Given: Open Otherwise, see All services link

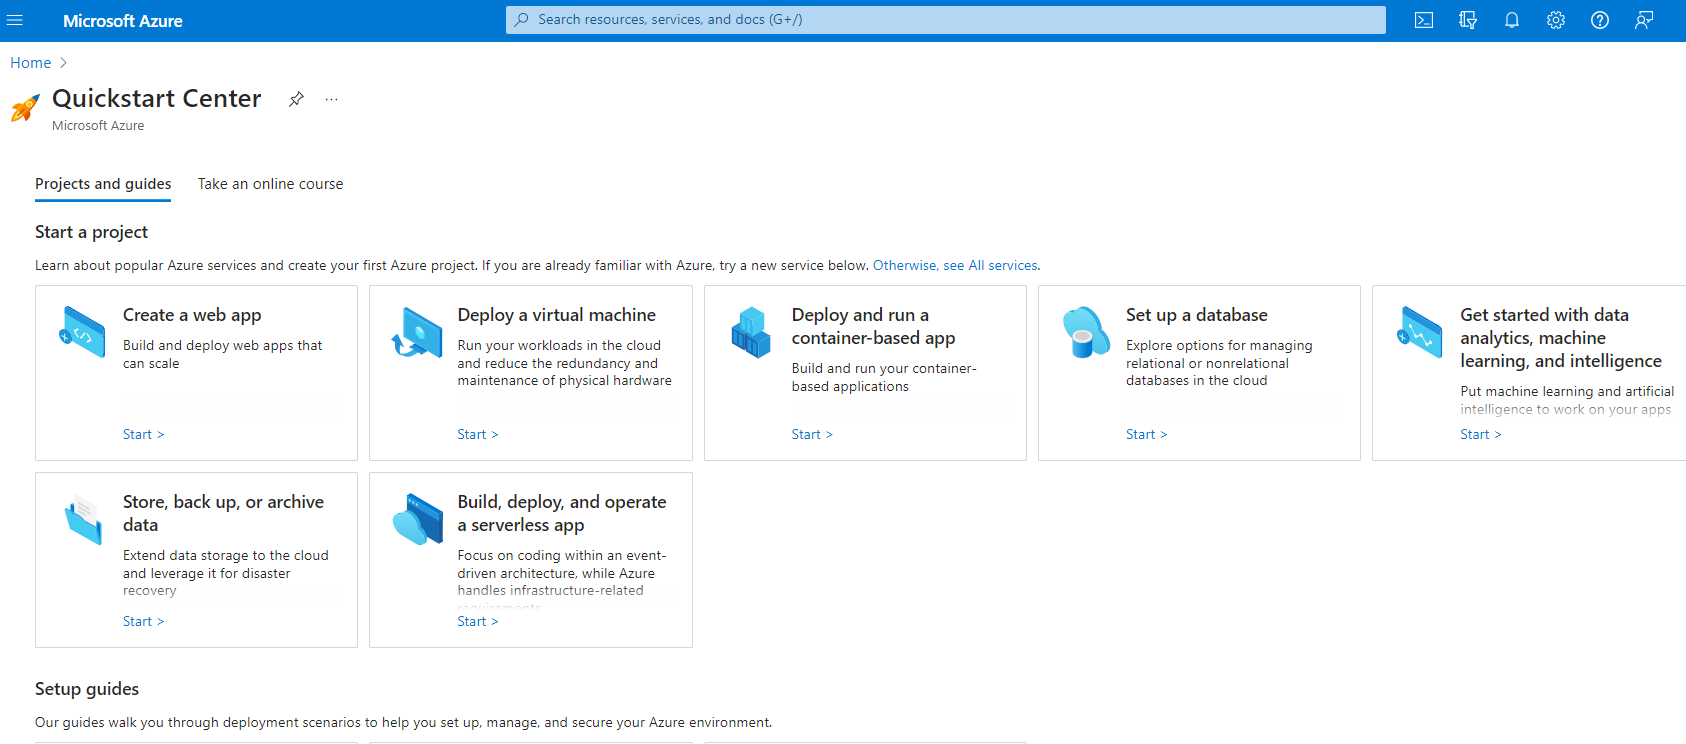Looking at the screenshot, I should pyautogui.click(x=955, y=266).
